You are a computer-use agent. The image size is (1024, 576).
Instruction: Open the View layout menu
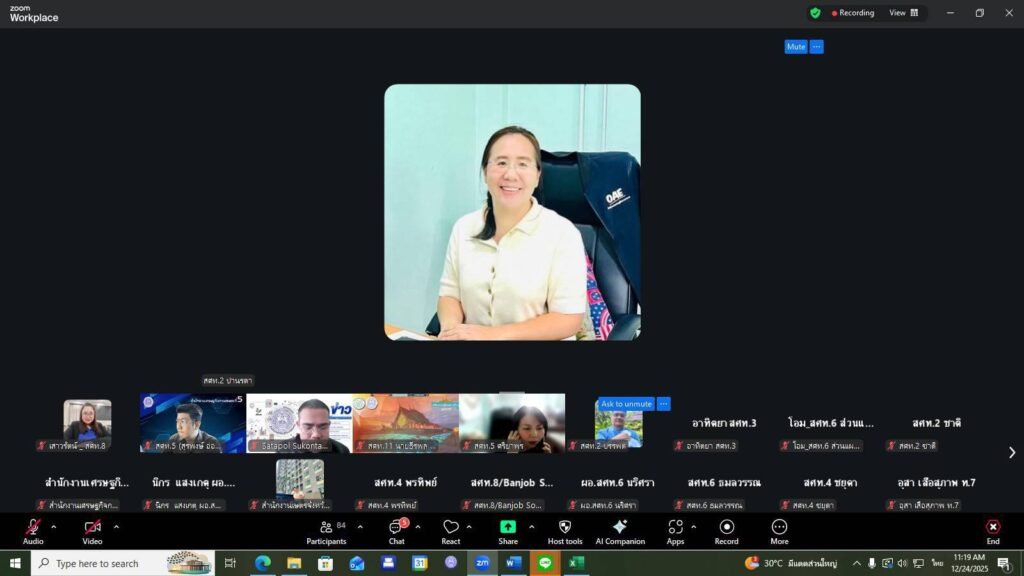903,13
